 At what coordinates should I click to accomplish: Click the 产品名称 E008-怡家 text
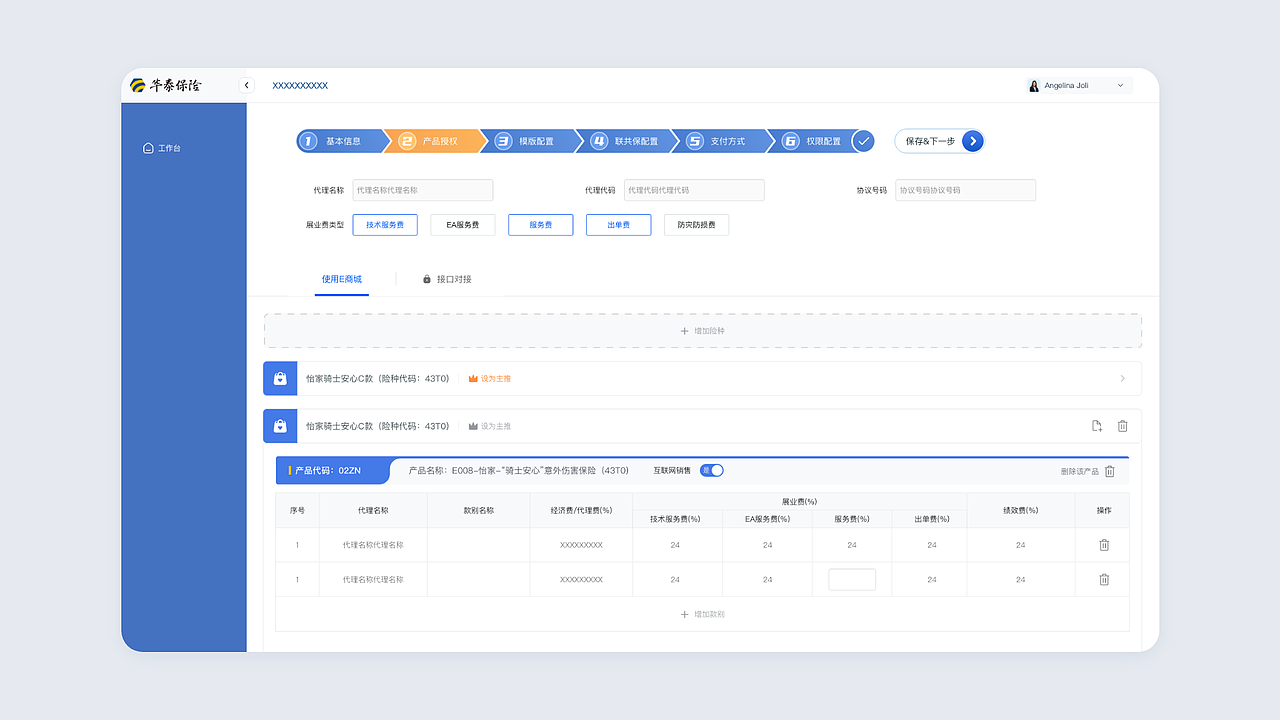(519, 470)
